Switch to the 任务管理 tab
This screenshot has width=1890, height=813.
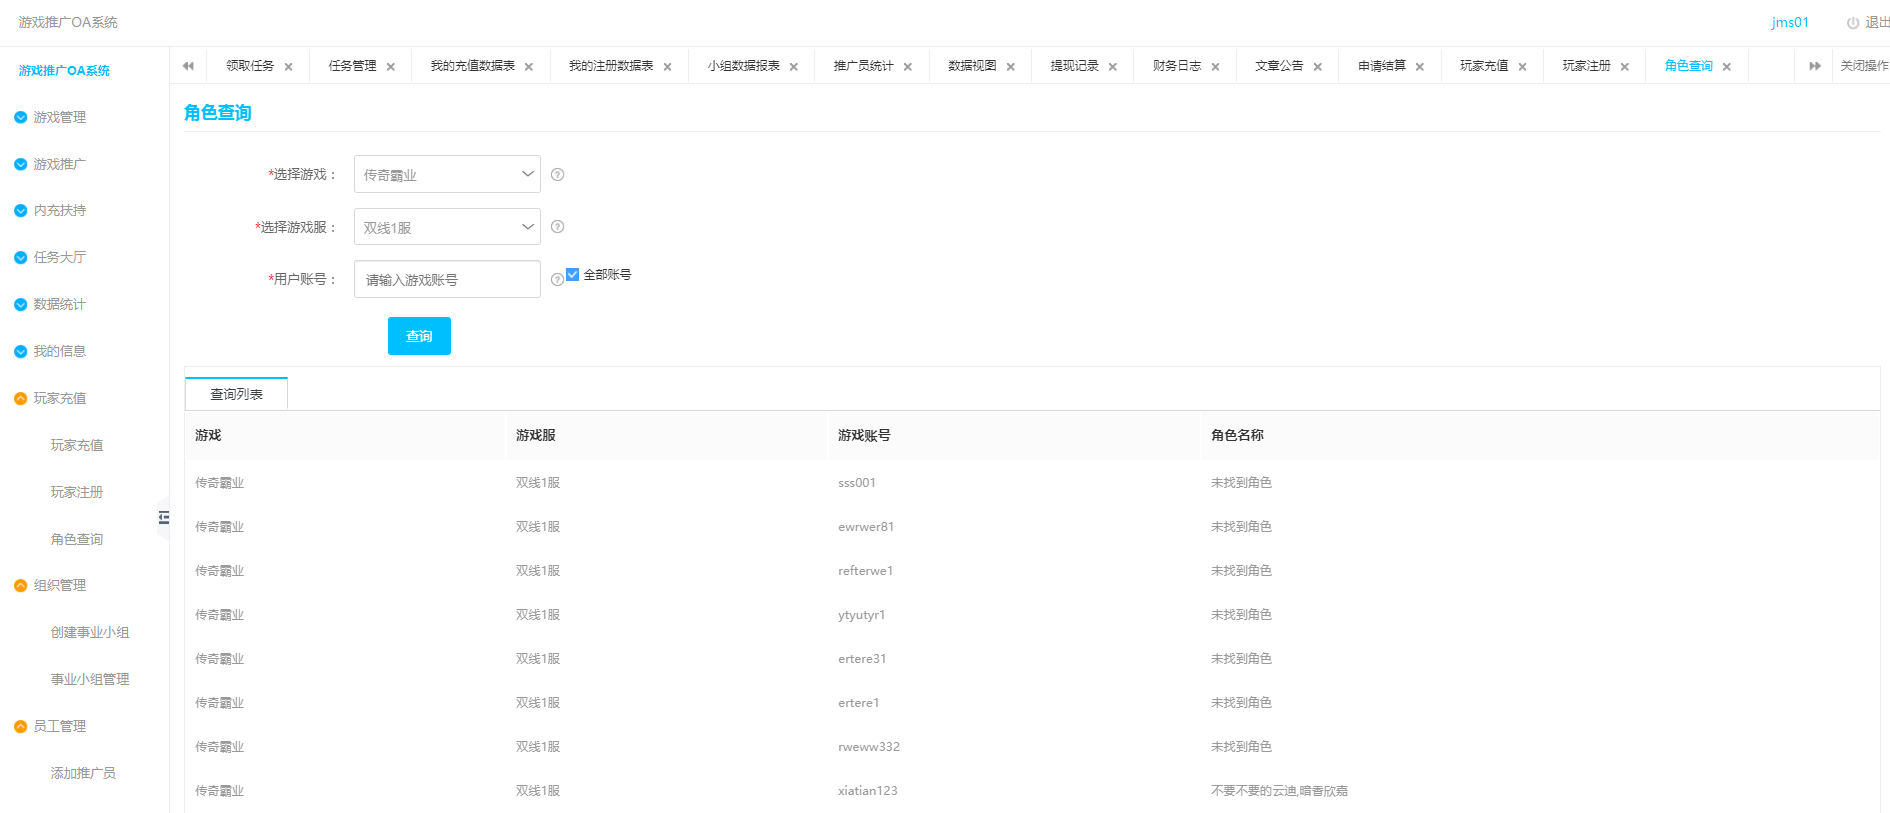click(x=352, y=66)
